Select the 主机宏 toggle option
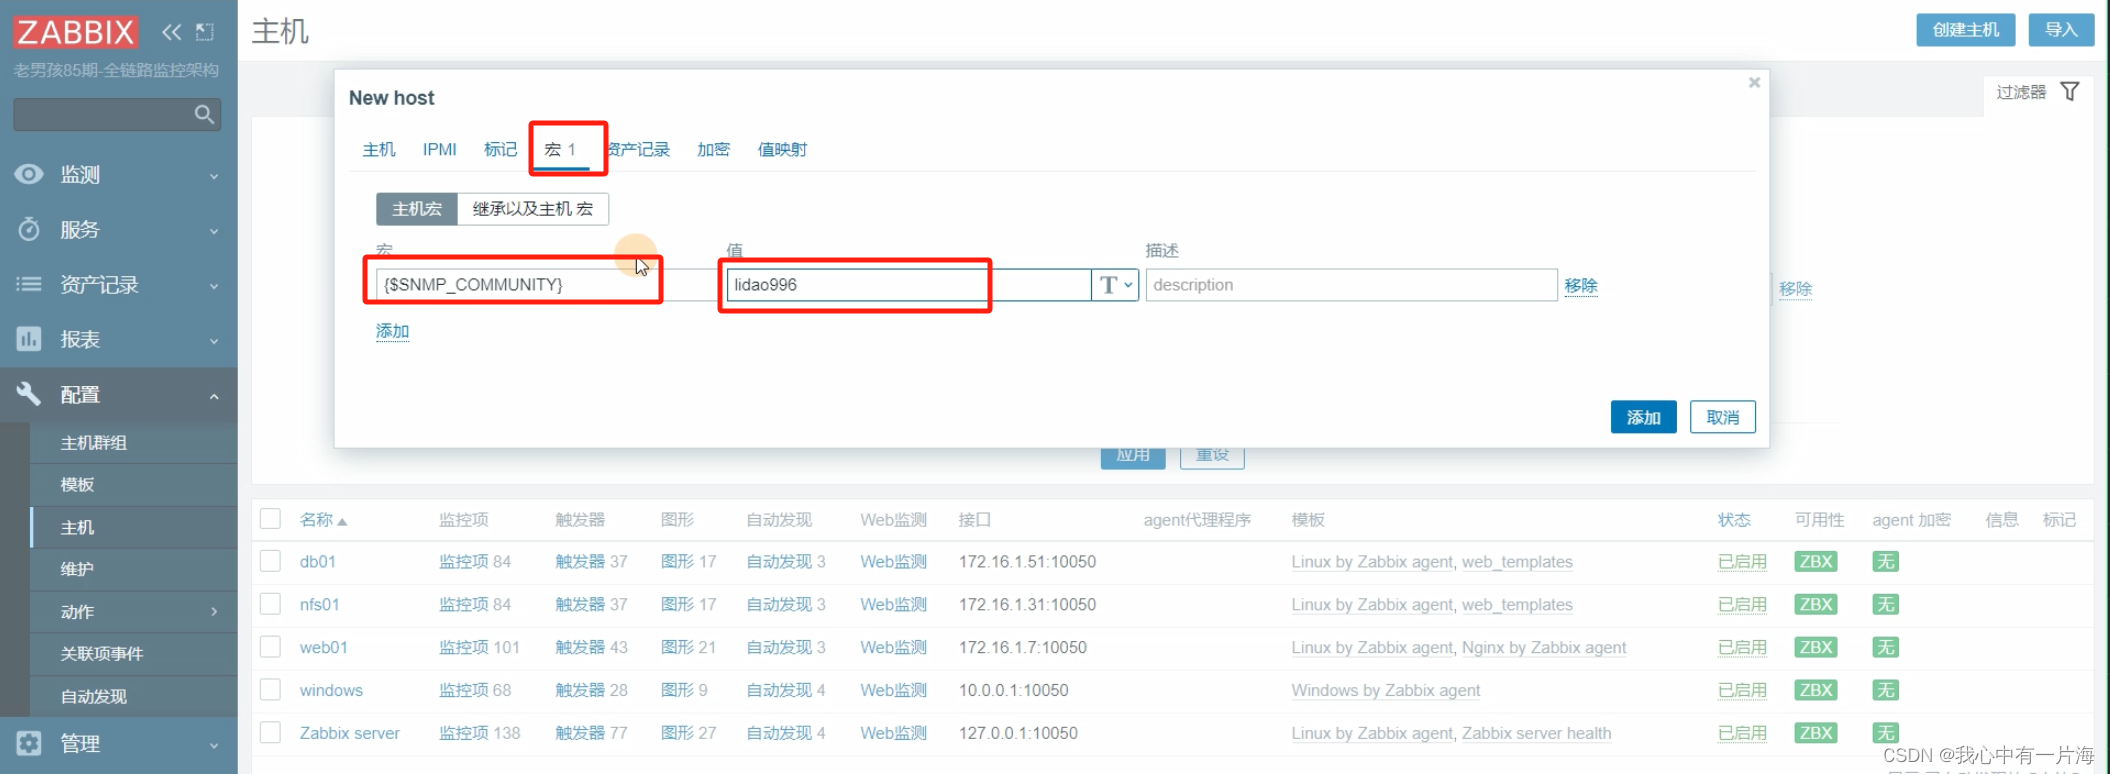Image resolution: width=2110 pixels, height=774 pixels. click(x=417, y=208)
